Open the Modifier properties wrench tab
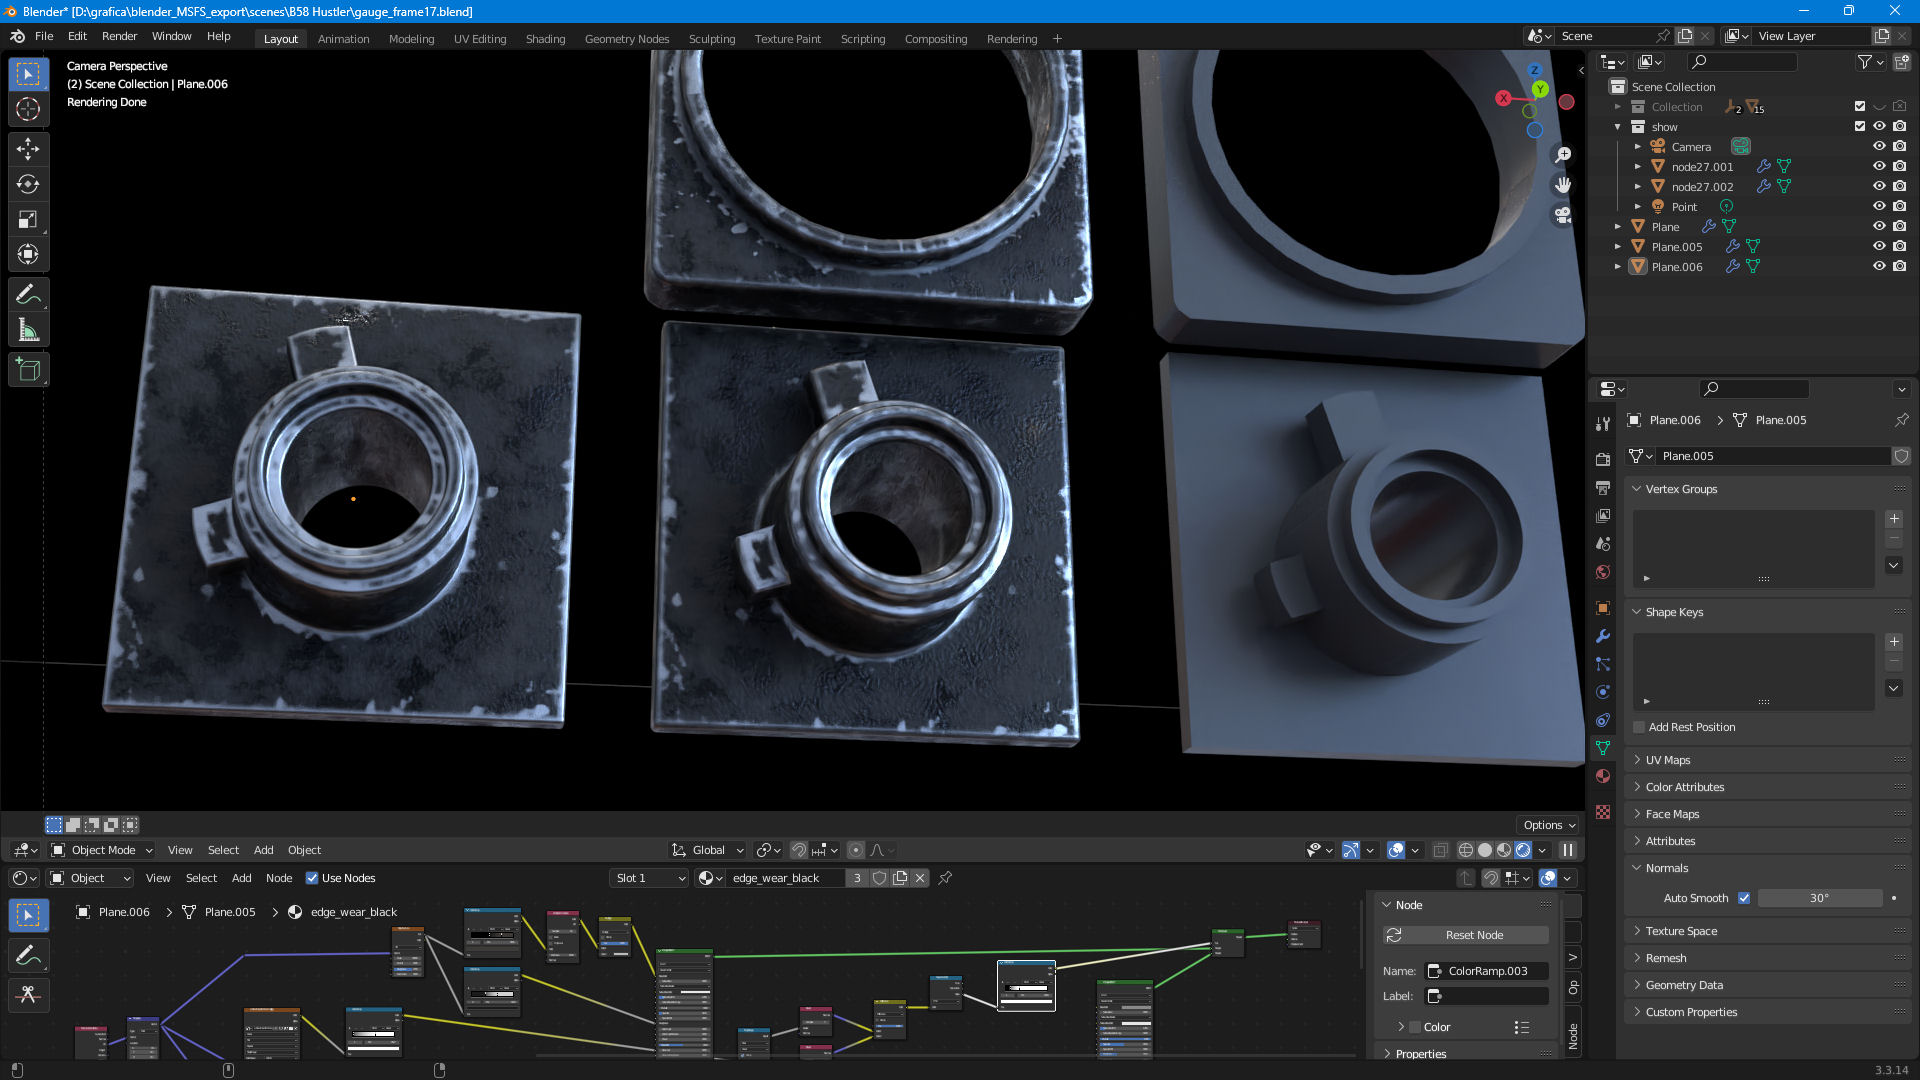Viewport: 1920px width, 1080px height. pyautogui.click(x=1603, y=636)
